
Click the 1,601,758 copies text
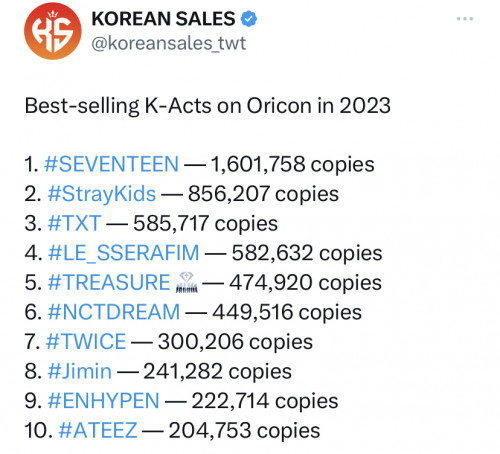coord(293,165)
